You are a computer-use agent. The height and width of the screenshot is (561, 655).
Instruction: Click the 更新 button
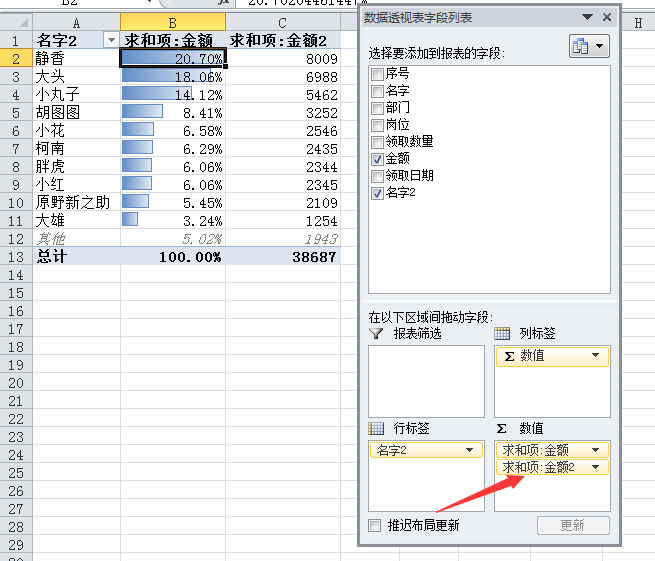coord(573,525)
